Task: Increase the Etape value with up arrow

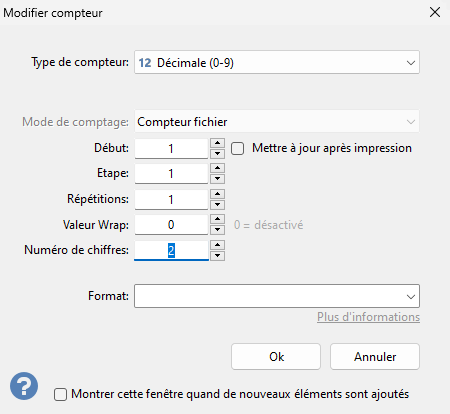Action: [x=218, y=168]
